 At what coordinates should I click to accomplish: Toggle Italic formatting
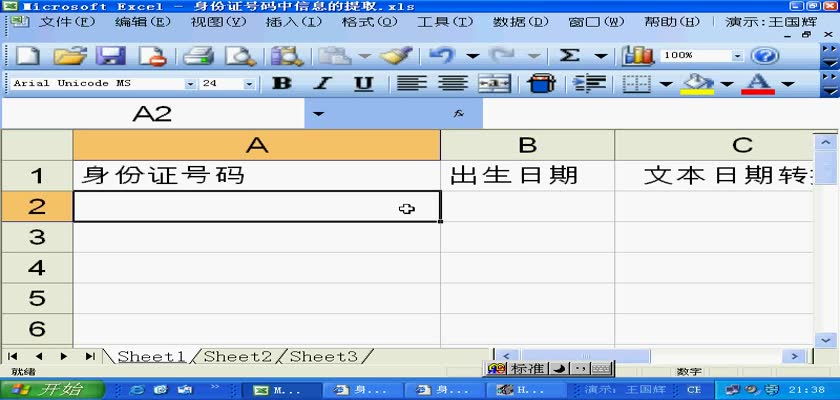coord(323,84)
